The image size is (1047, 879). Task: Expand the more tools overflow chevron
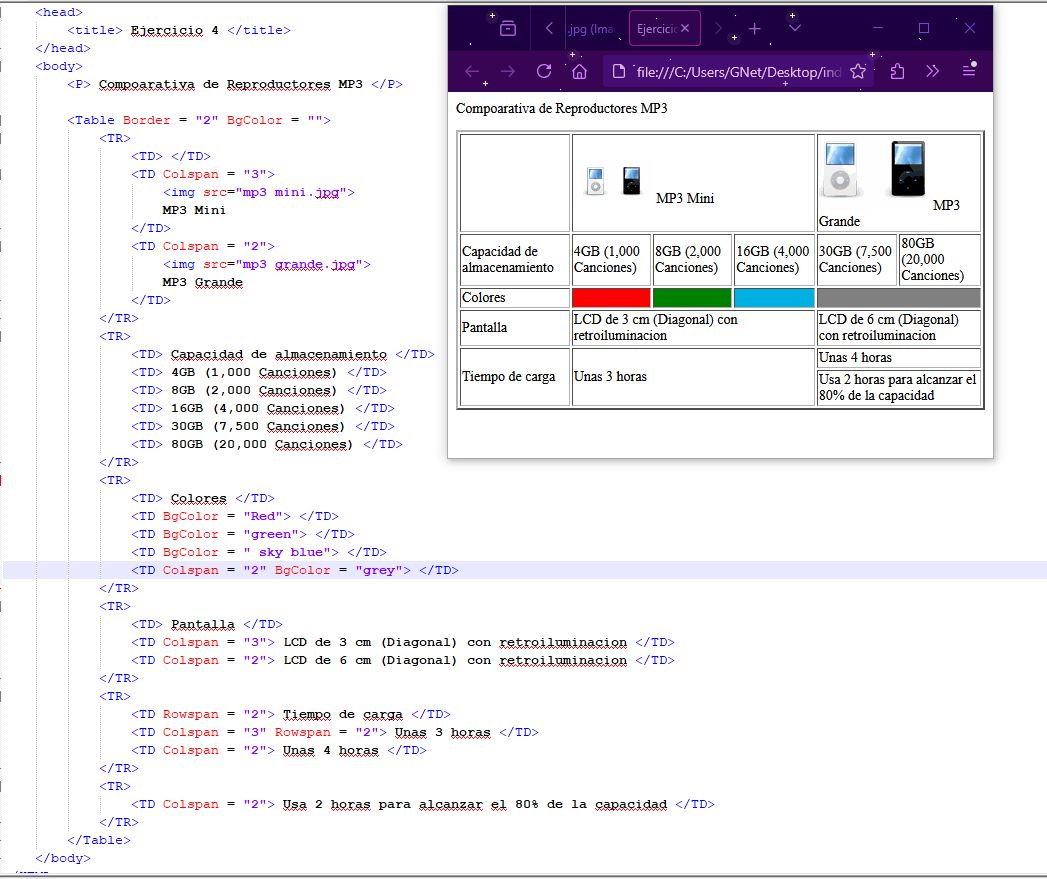932,71
